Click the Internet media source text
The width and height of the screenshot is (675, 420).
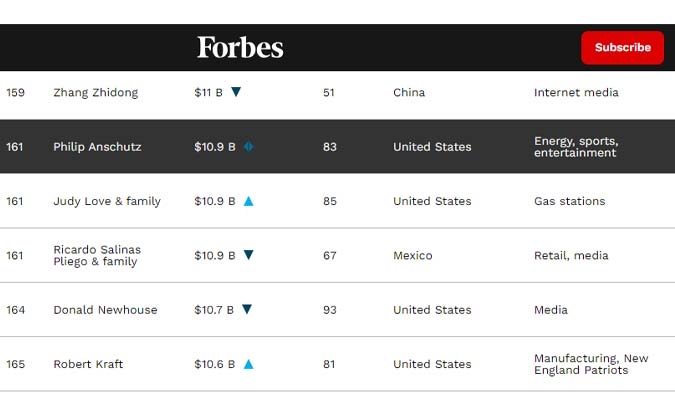pos(576,93)
